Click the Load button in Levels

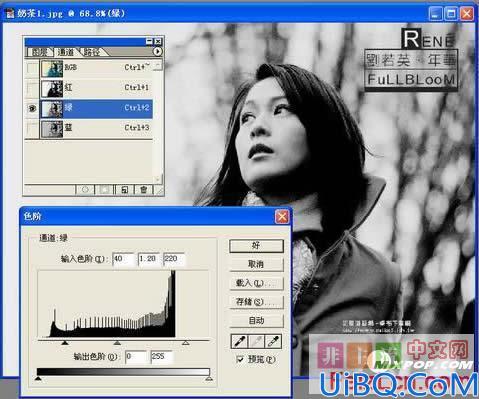(x=256, y=283)
